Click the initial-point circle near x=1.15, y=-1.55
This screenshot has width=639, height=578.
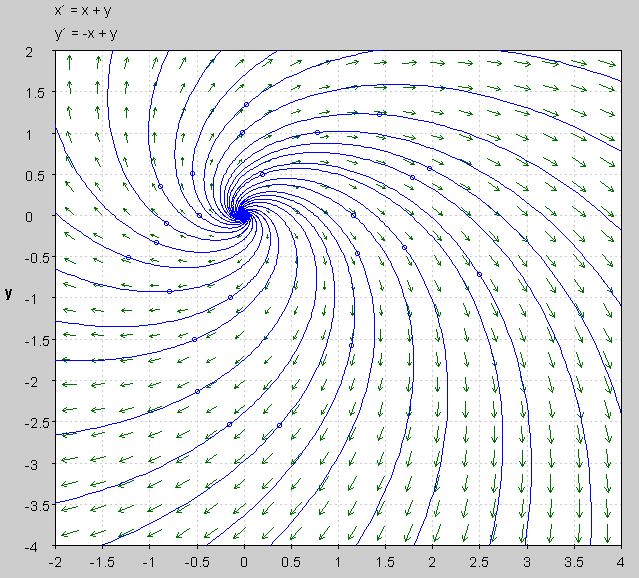click(351, 346)
